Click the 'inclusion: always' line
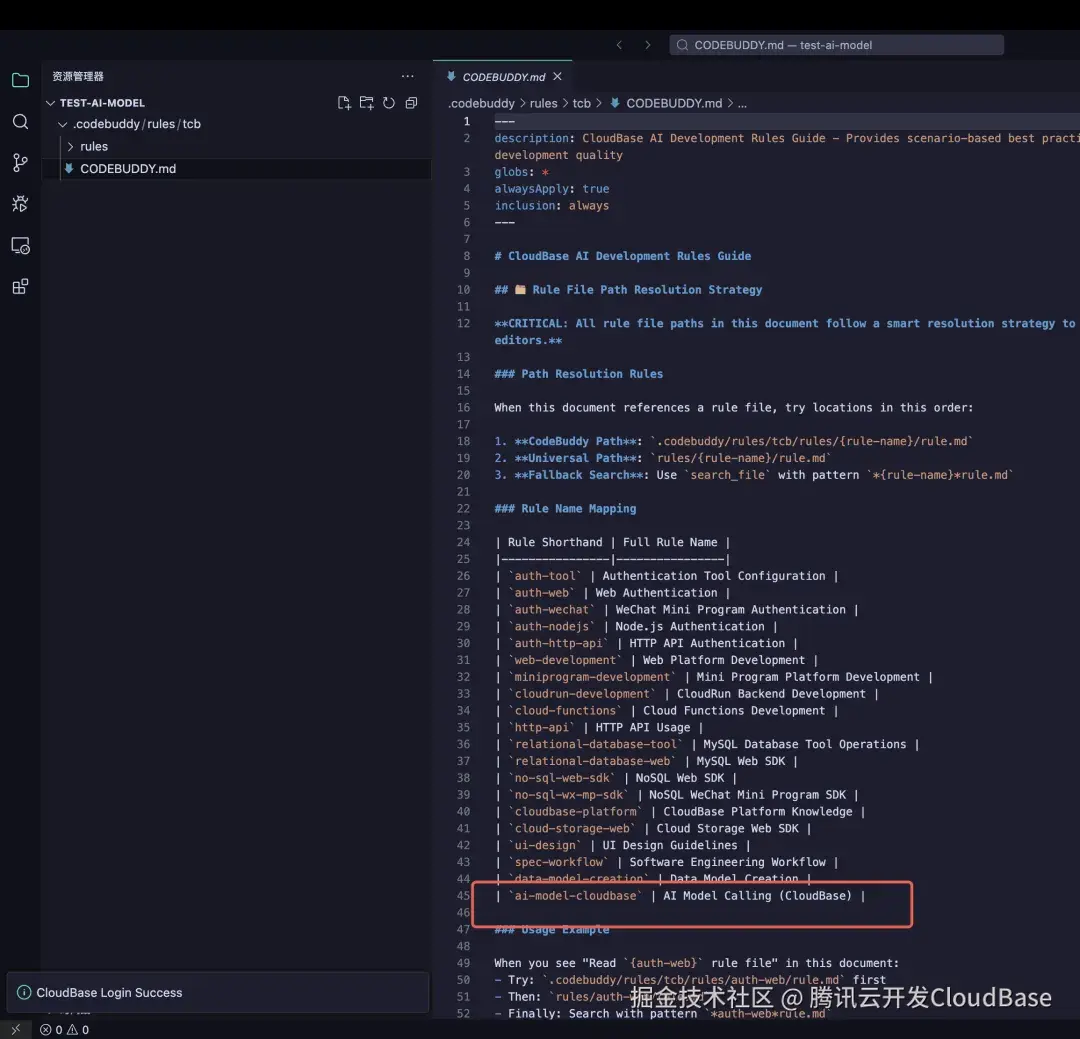1080x1039 pixels. [x=551, y=205]
